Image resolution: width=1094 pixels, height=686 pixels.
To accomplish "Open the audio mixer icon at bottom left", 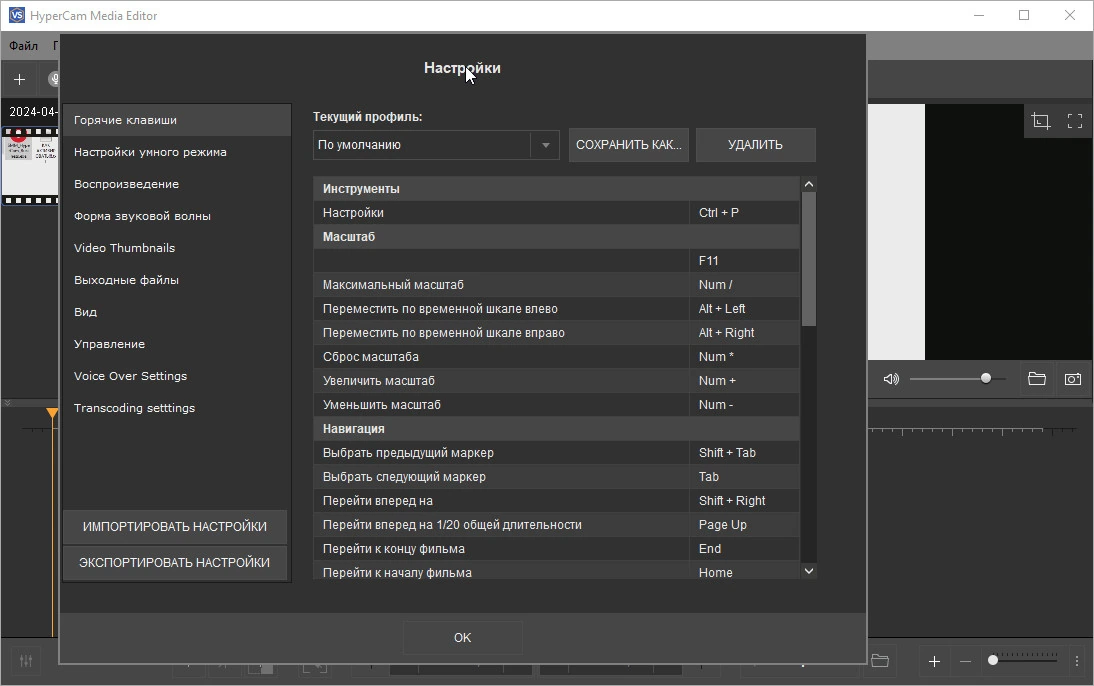I will (x=26, y=660).
